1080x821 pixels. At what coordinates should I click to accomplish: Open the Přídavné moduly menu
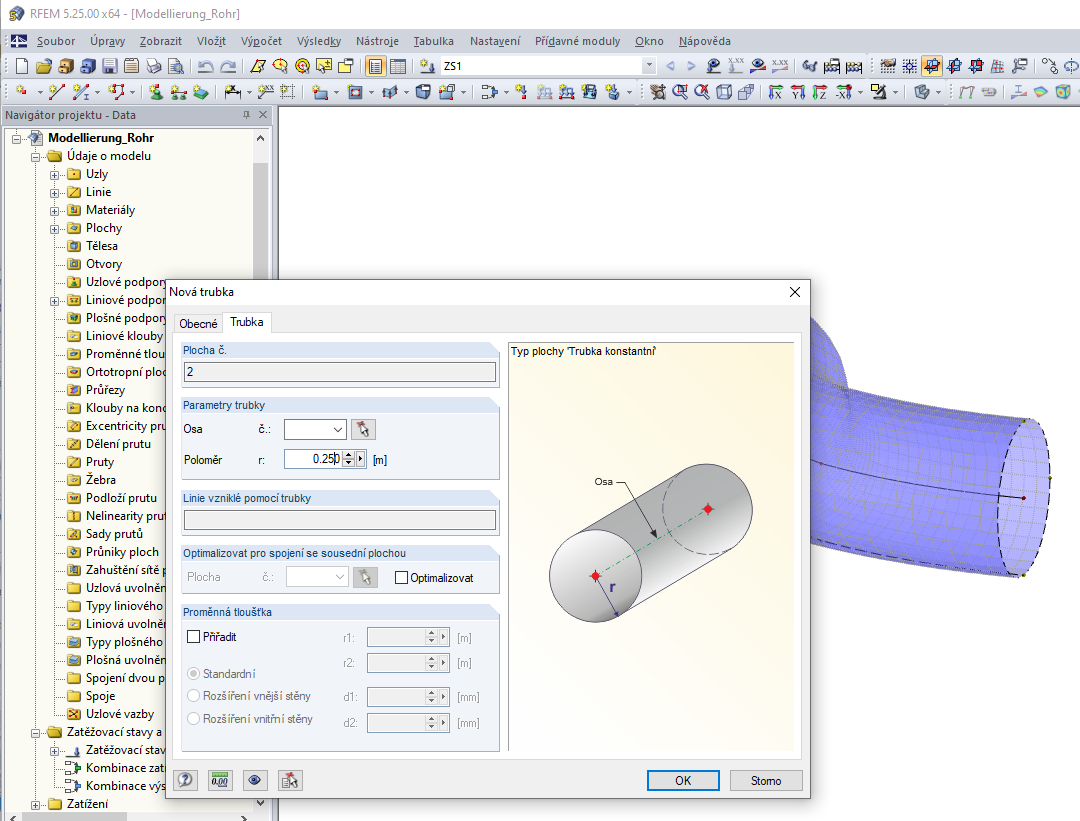(x=577, y=41)
